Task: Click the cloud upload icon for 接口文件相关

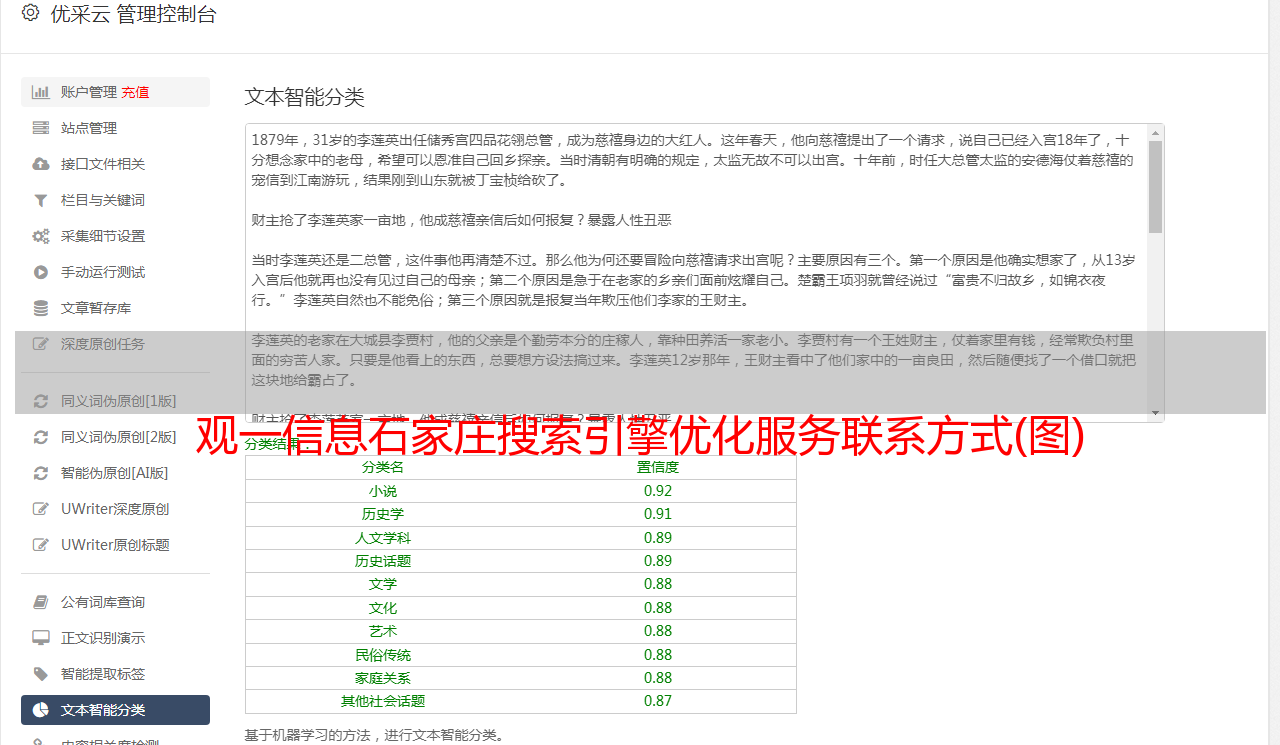Action: pyautogui.click(x=41, y=164)
